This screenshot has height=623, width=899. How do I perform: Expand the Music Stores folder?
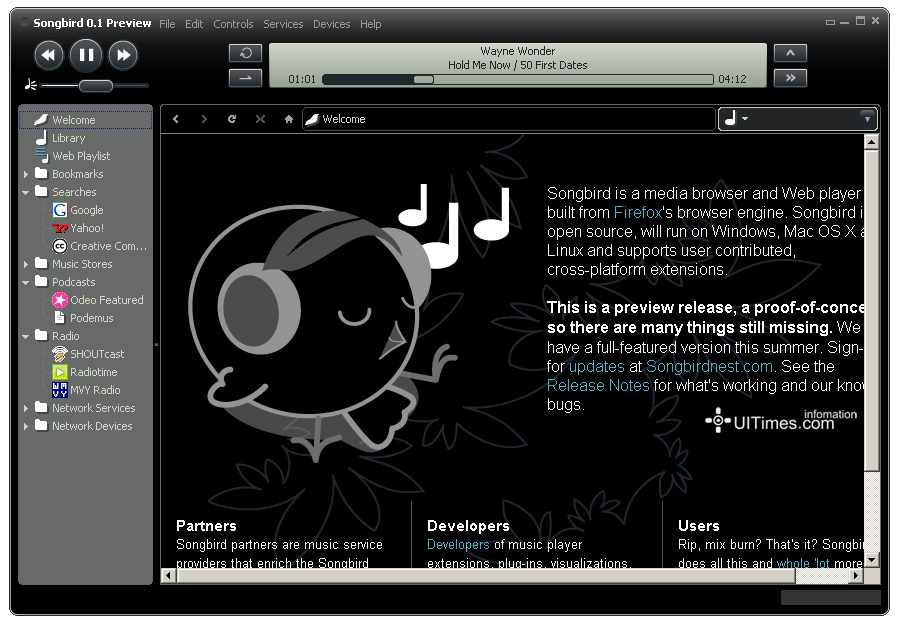coord(26,264)
